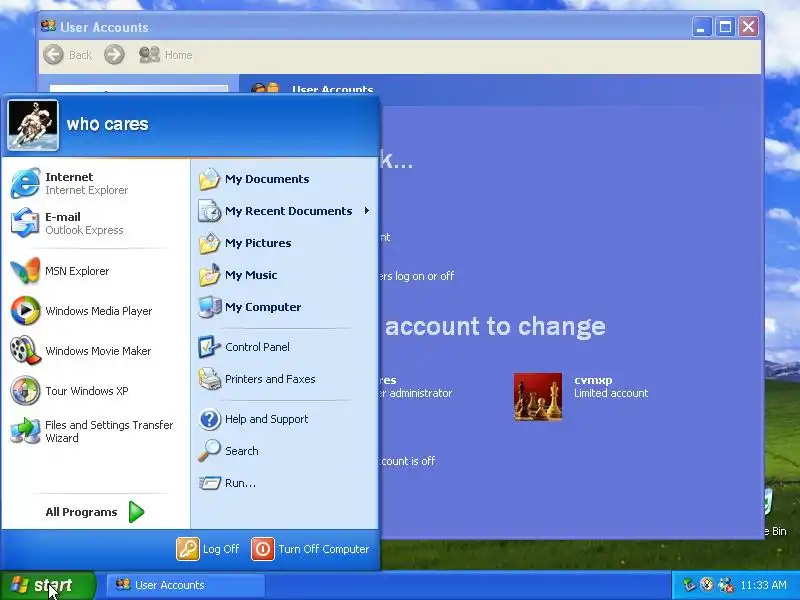The width and height of the screenshot is (800, 600).
Task: Click the security shield tray icon
Action: point(707,584)
